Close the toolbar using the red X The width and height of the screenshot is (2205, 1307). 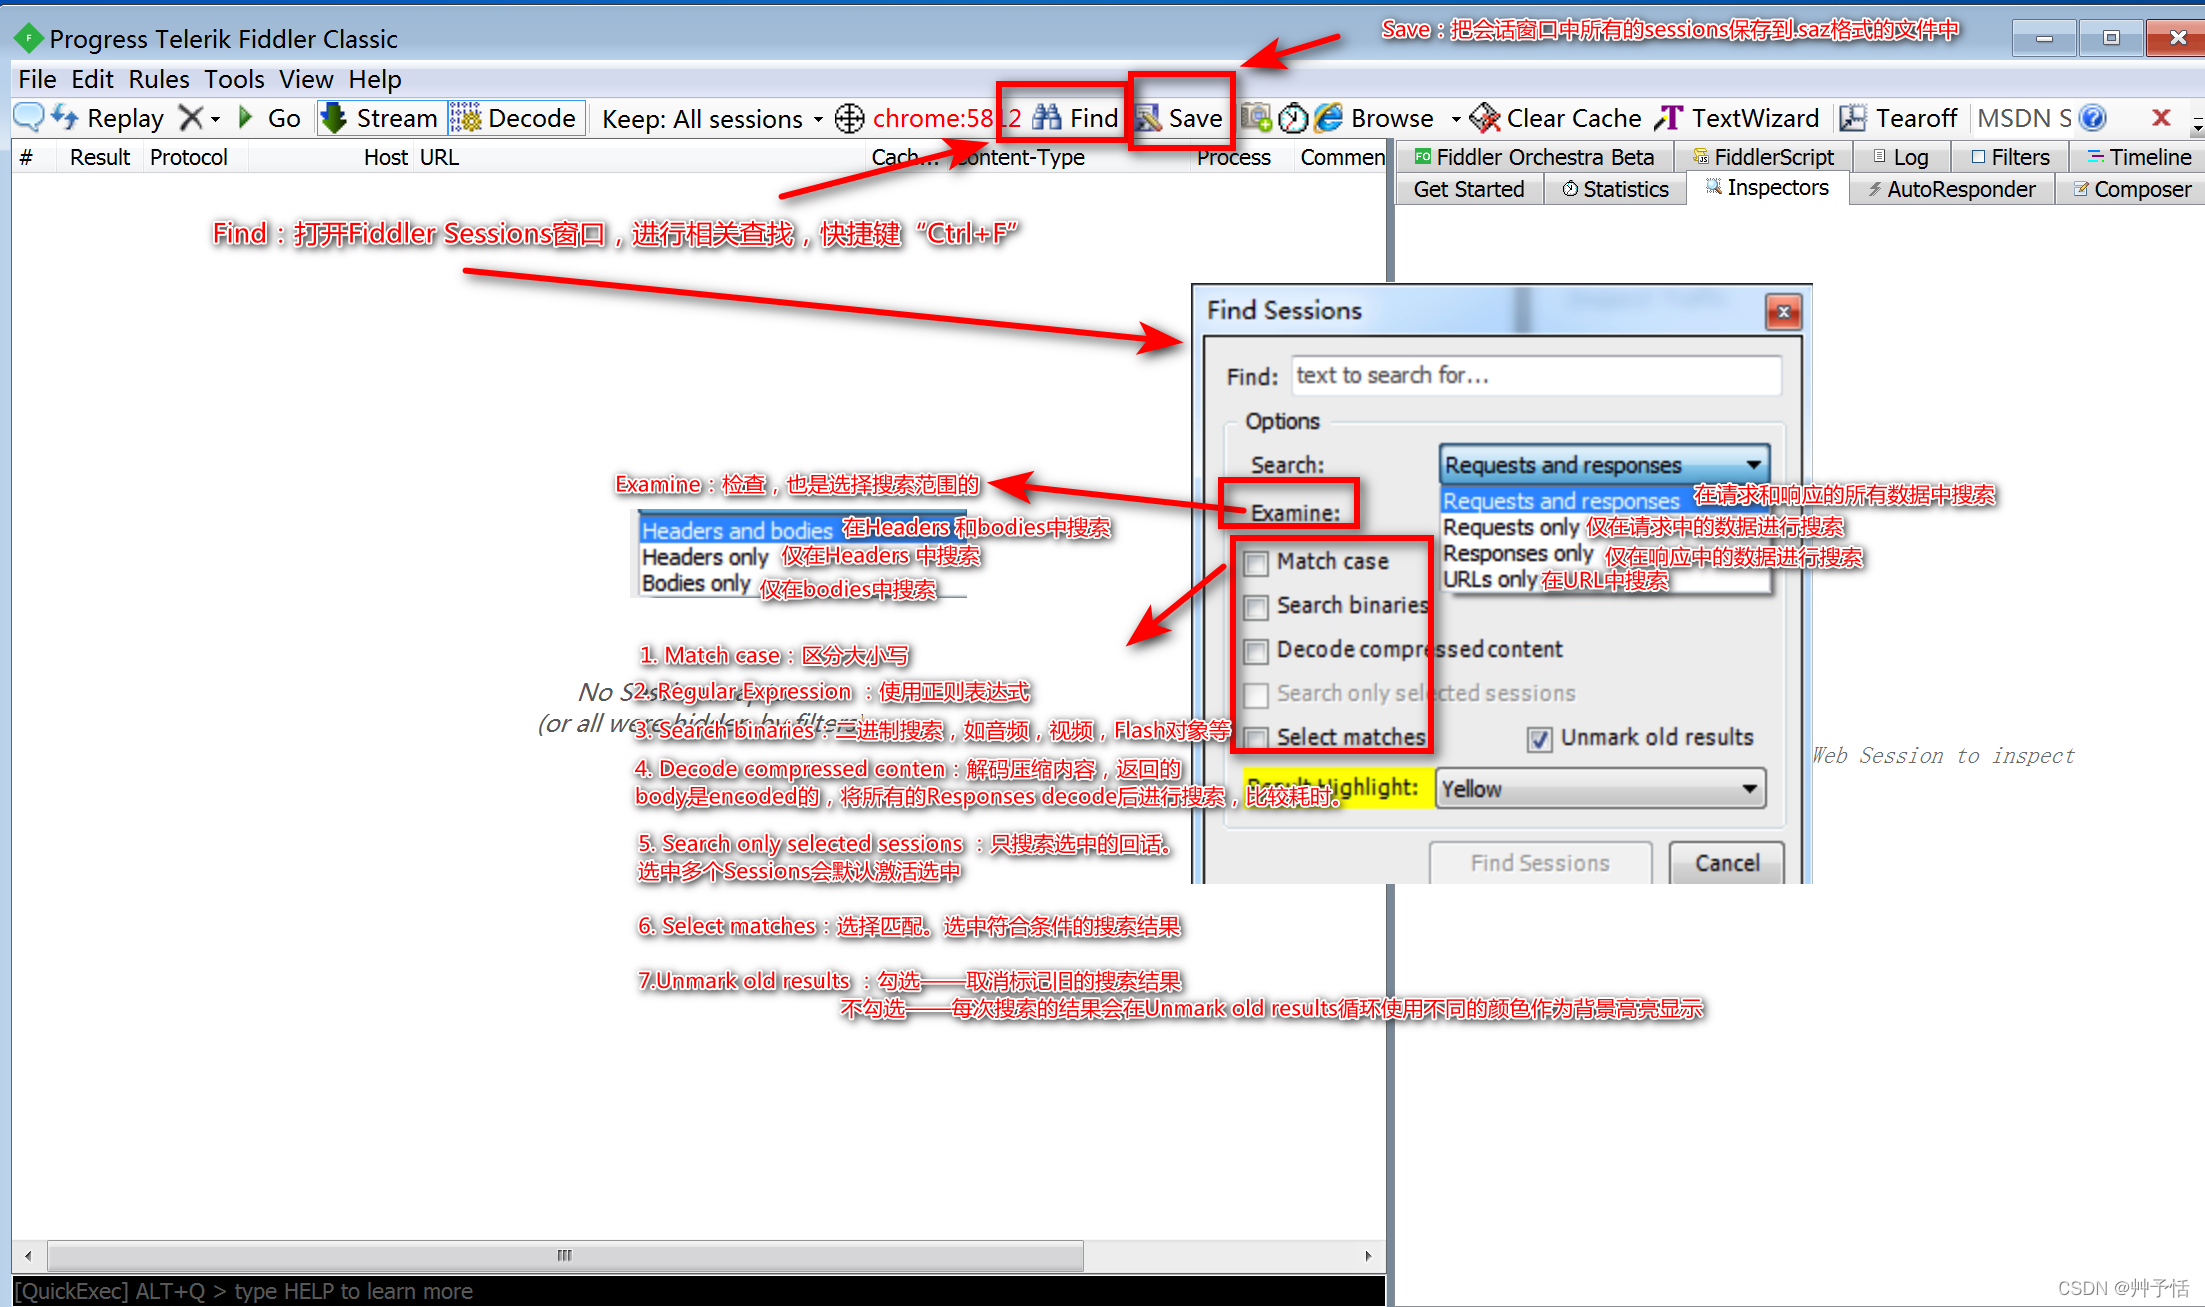tap(2161, 118)
